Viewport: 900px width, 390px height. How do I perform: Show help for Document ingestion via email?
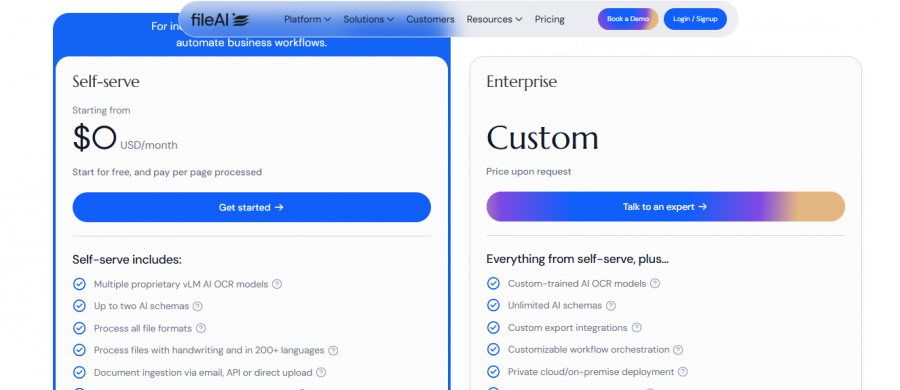click(x=321, y=373)
